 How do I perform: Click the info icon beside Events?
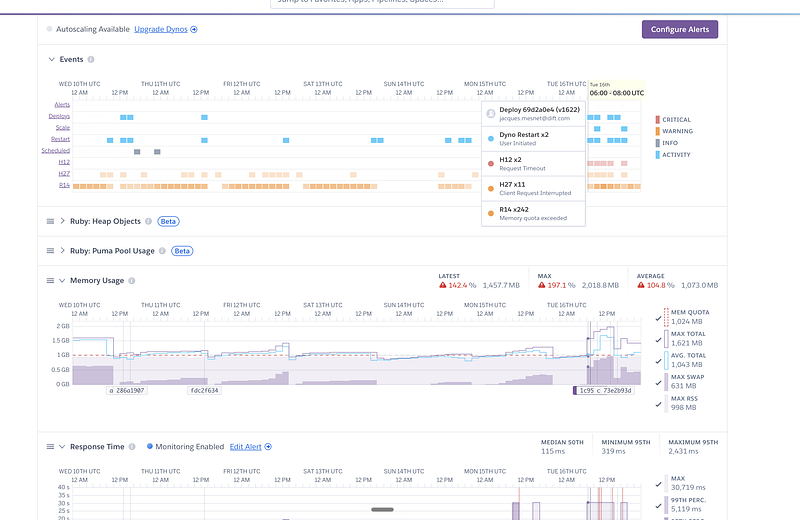point(91,59)
